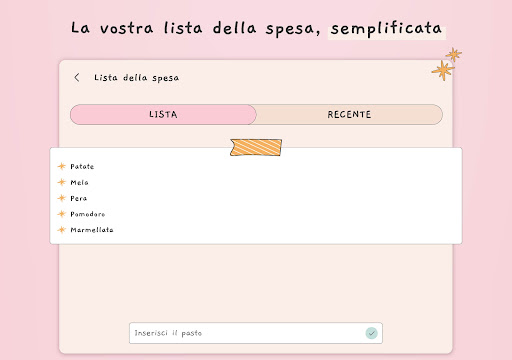Click the large orange sparkle decoration
This screenshot has height=360, width=512.
443,70
